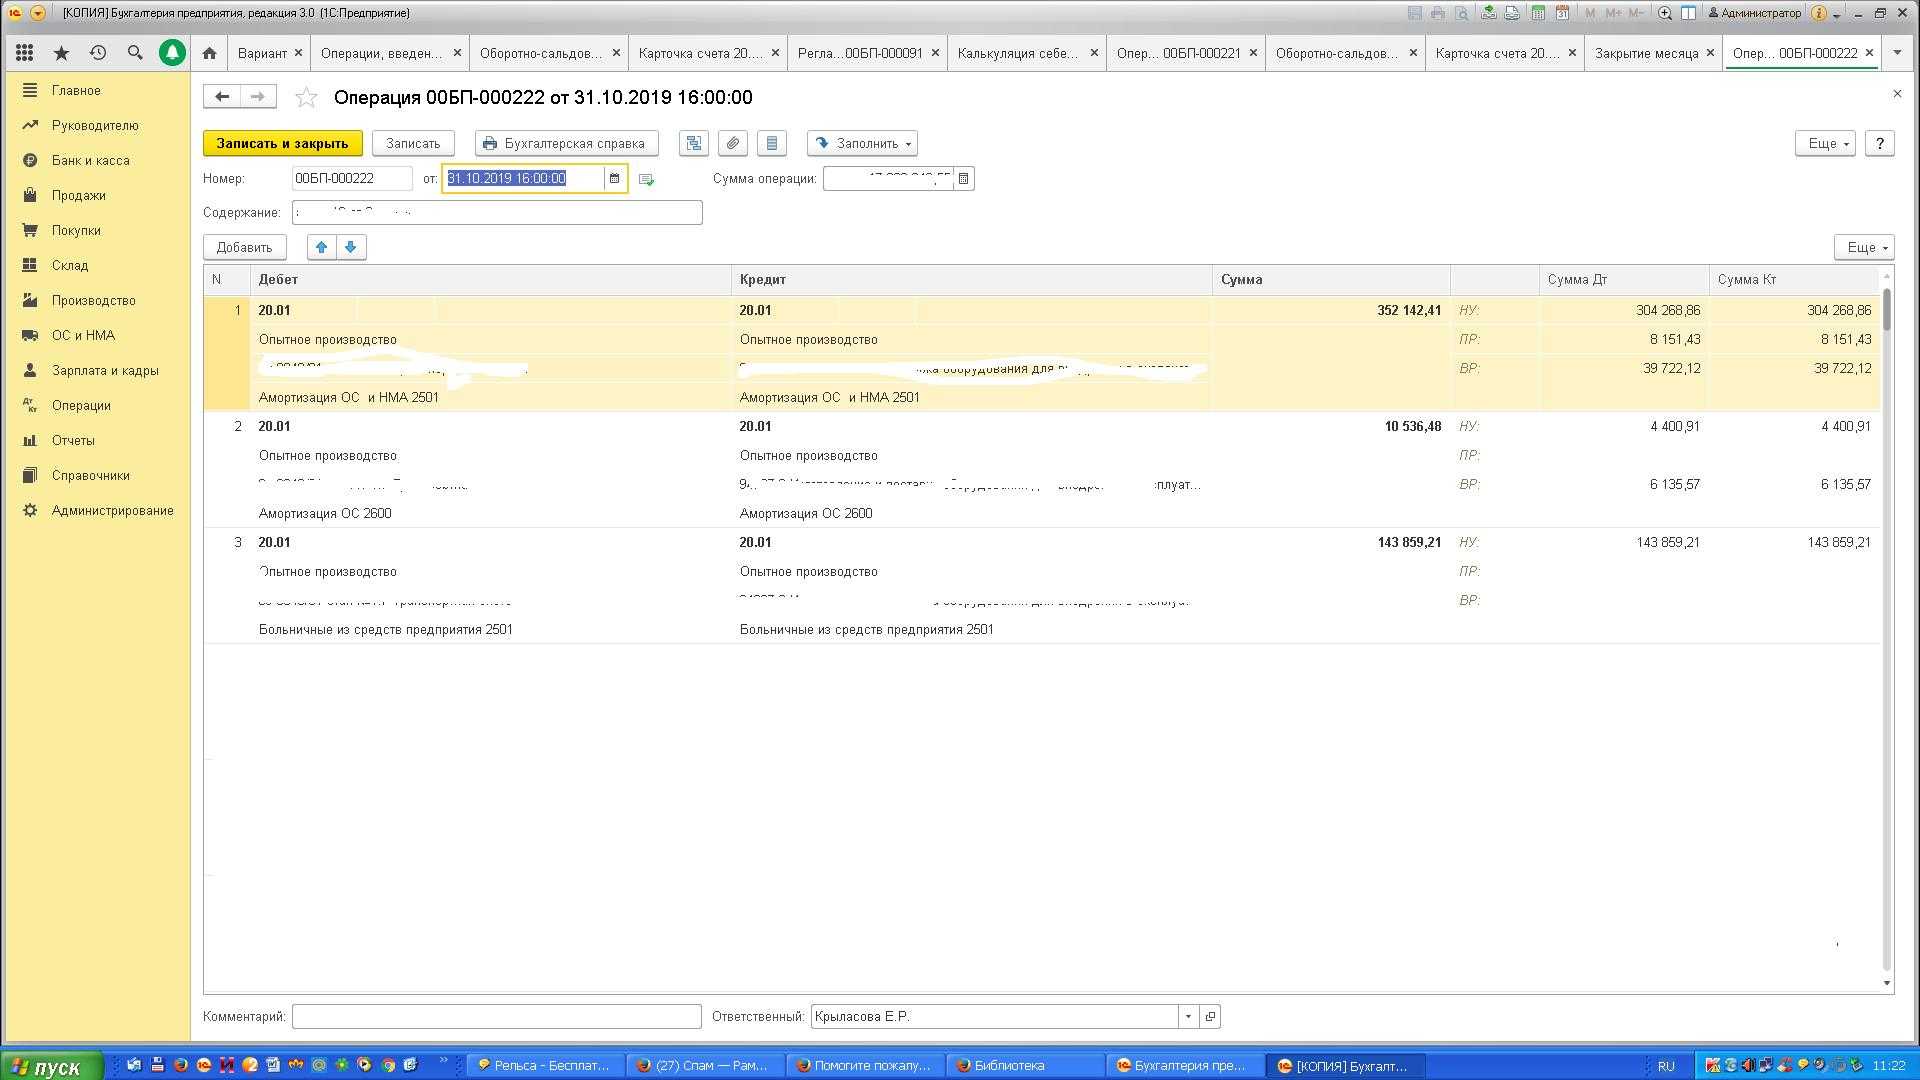The height and width of the screenshot is (1080, 1920).
Task: Open the calendar picker for the date field
Action: pyautogui.click(x=614, y=178)
